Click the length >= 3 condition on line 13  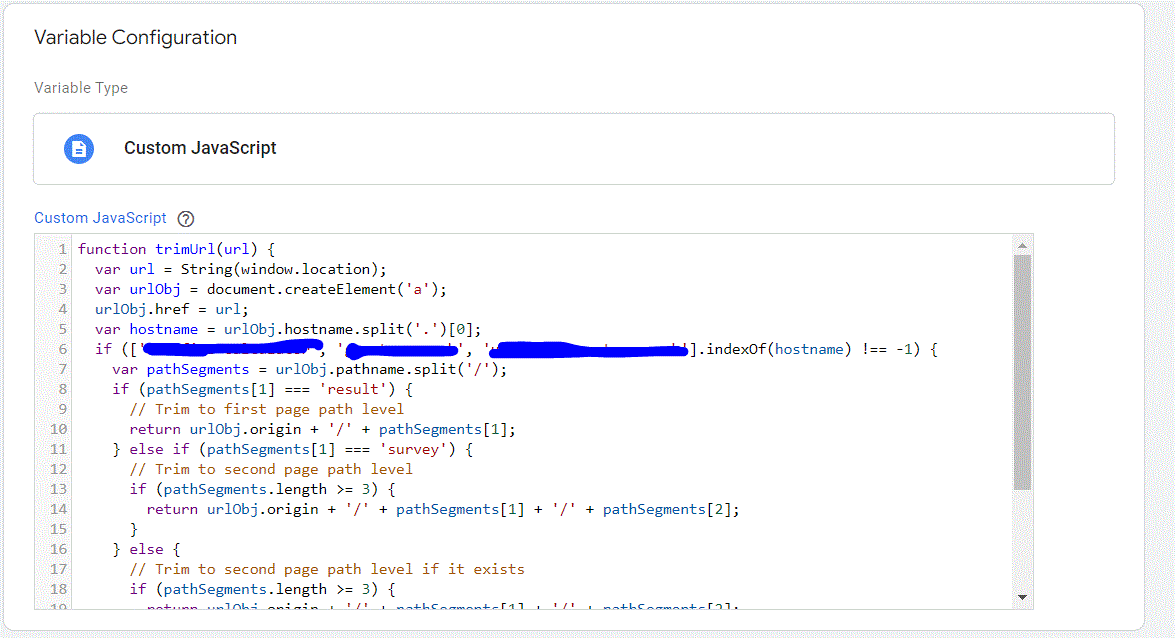click(262, 489)
